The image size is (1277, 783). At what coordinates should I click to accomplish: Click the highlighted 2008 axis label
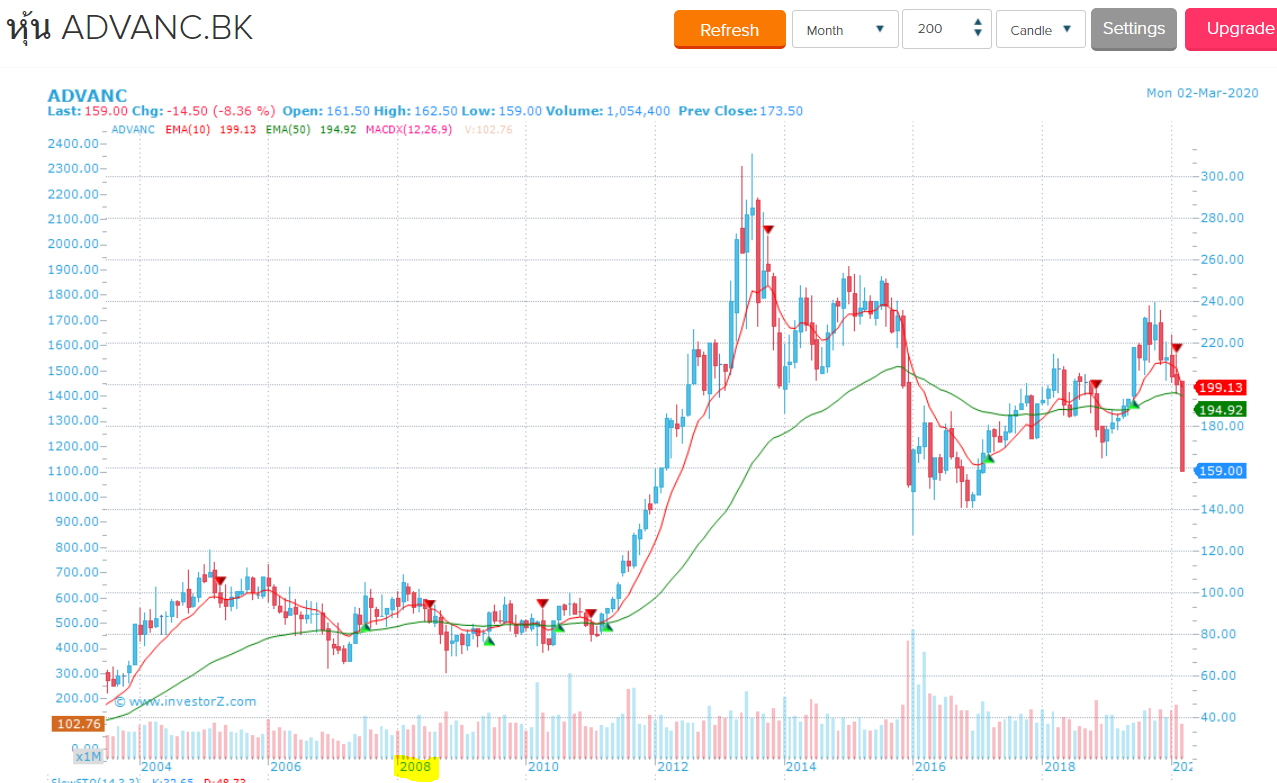415,767
